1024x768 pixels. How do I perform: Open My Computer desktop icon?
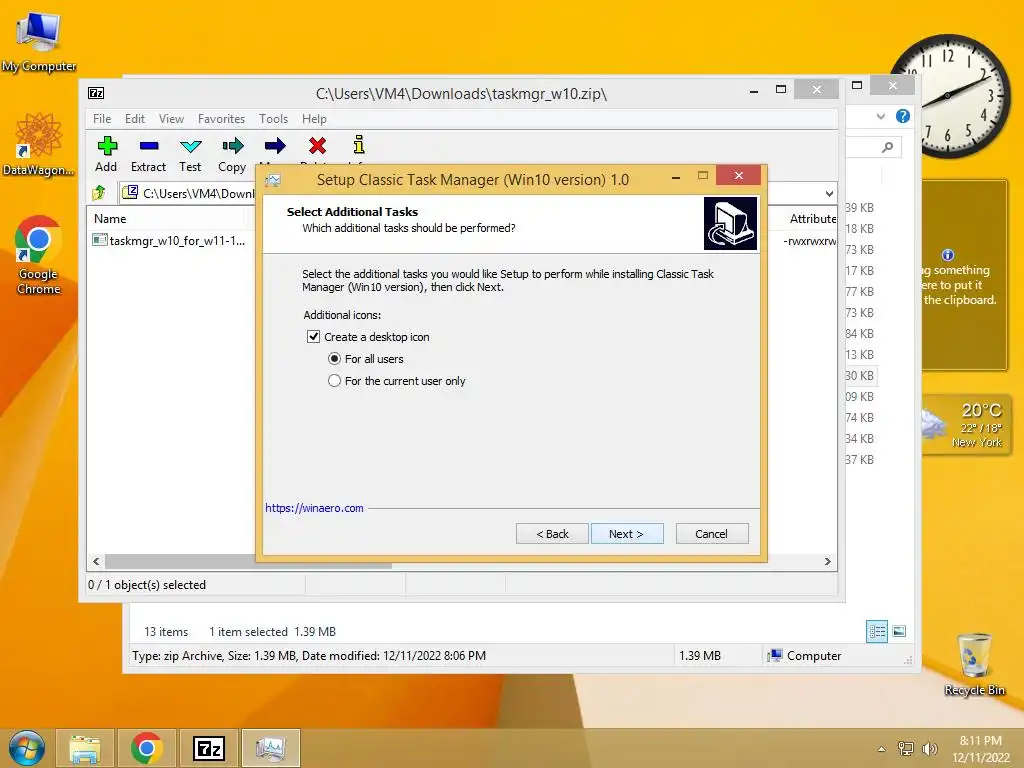(x=39, y=41)
